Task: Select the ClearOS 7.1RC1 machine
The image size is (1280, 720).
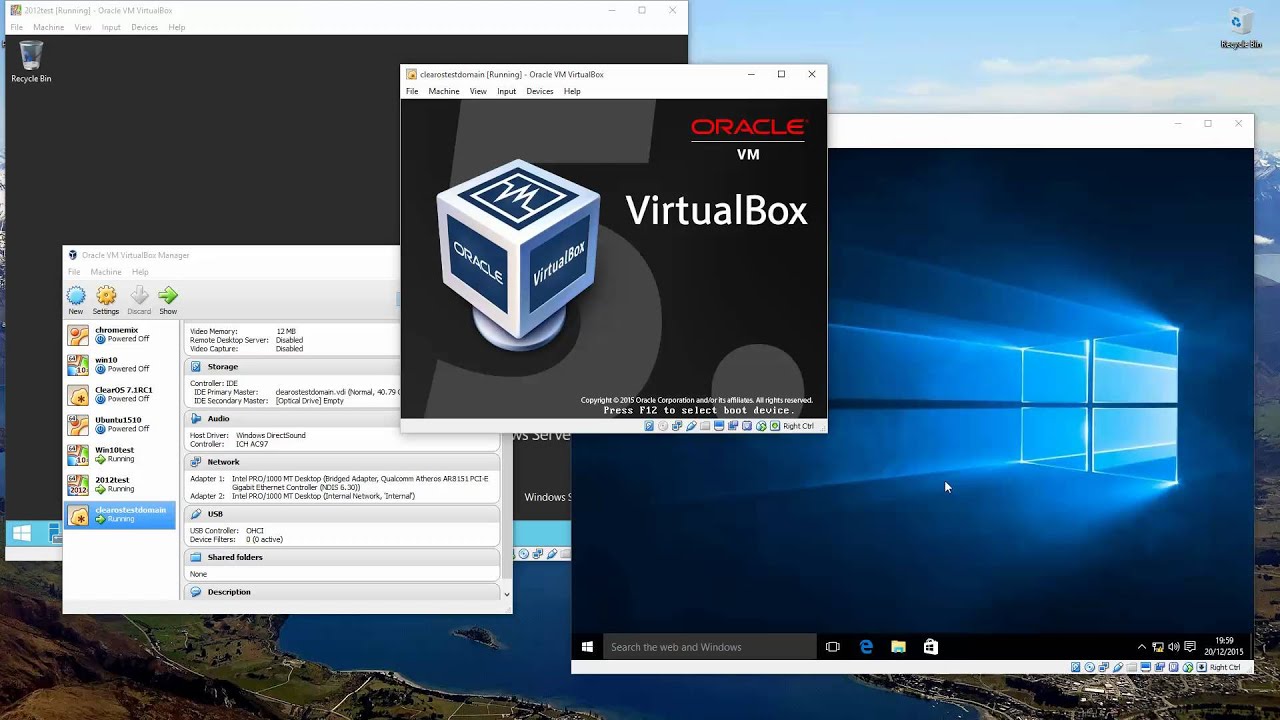Action: (120, 395)
